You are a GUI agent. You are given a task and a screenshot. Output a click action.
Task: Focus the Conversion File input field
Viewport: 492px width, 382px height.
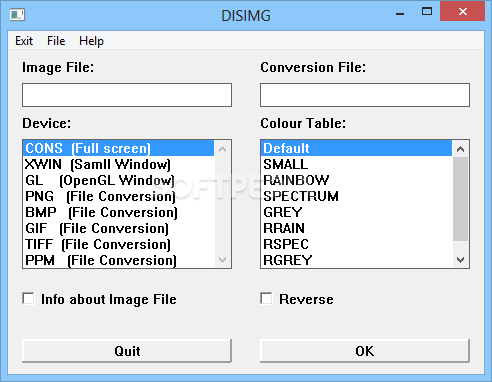pos(365,95)
